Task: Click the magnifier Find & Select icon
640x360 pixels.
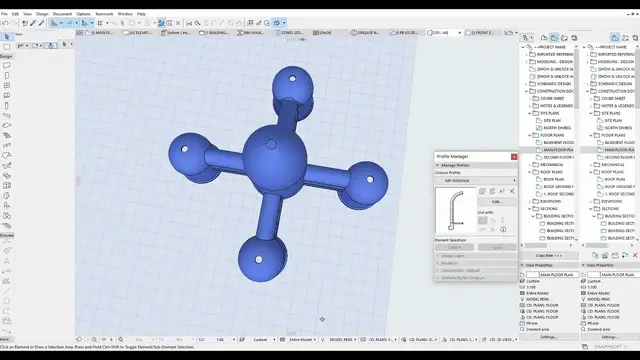Action: [x=197, y=23]
